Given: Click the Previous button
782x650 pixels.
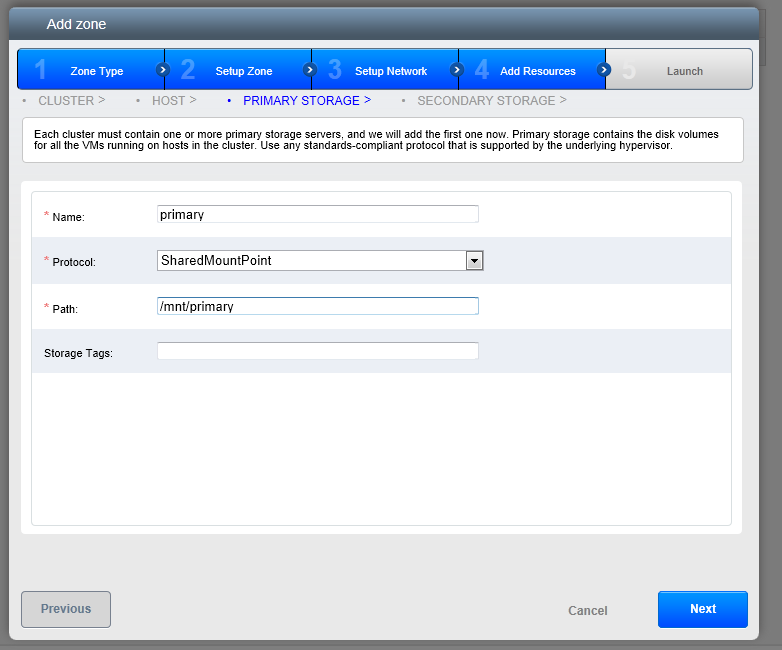Looking at the screenshot, I should 66,609.
